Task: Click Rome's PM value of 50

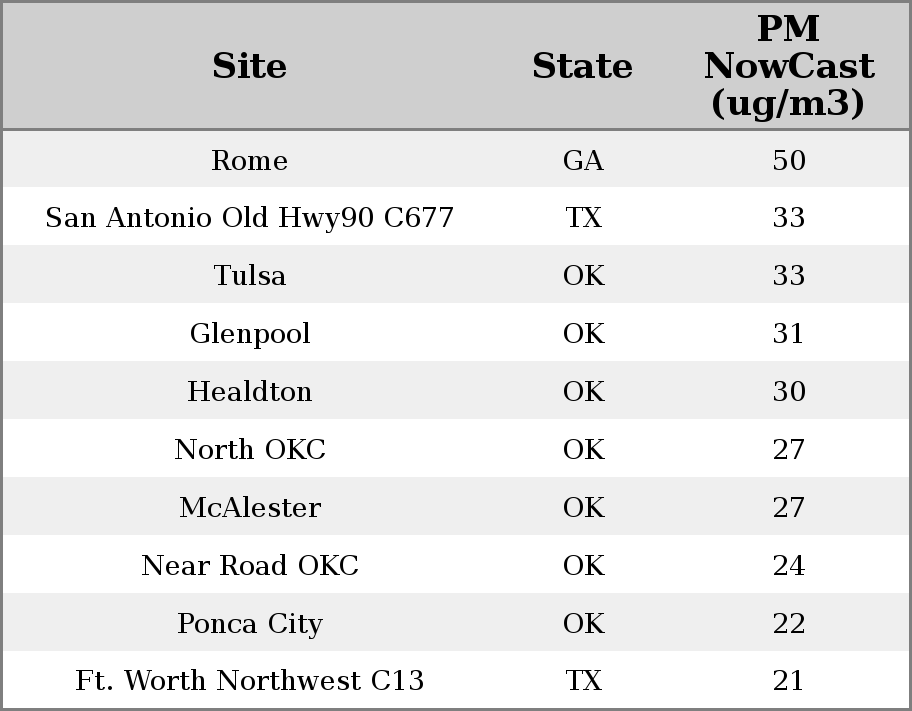Action: 789,161
